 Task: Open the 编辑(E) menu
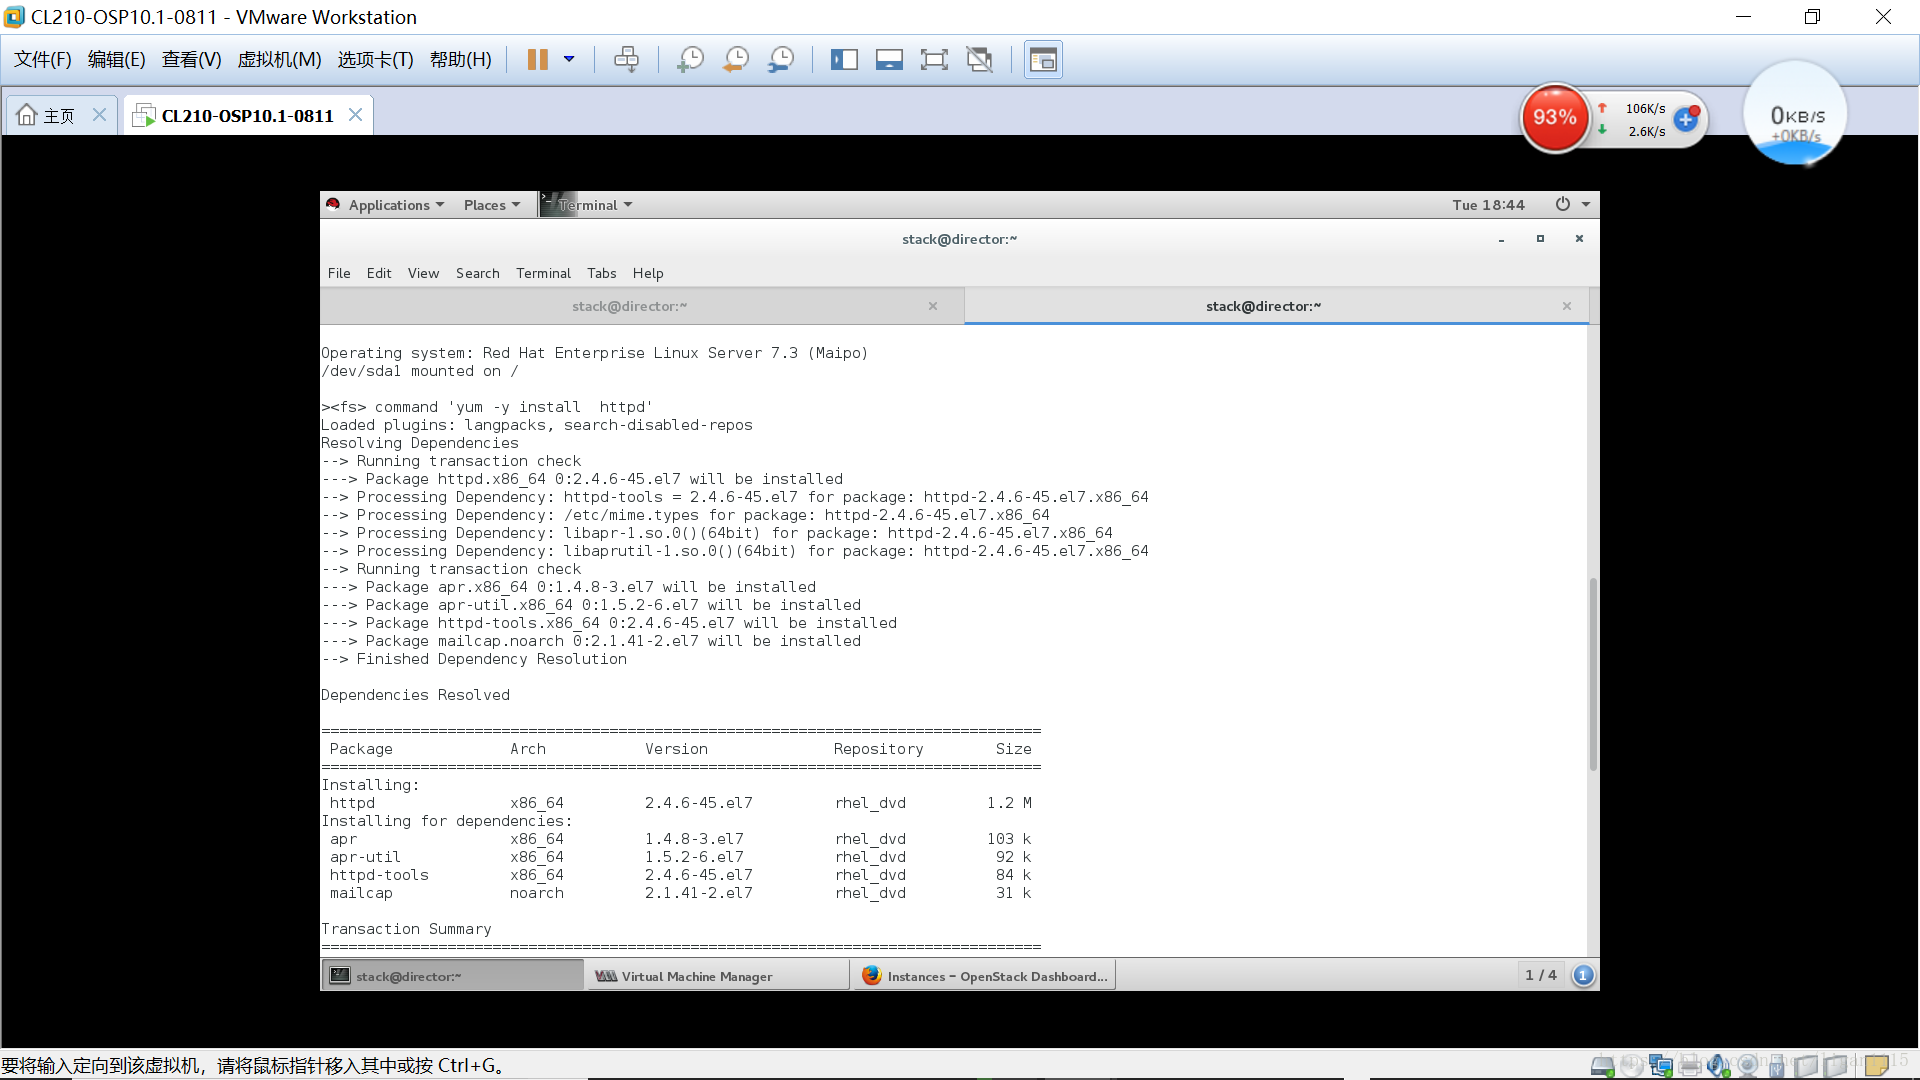(x=117, y=60)
